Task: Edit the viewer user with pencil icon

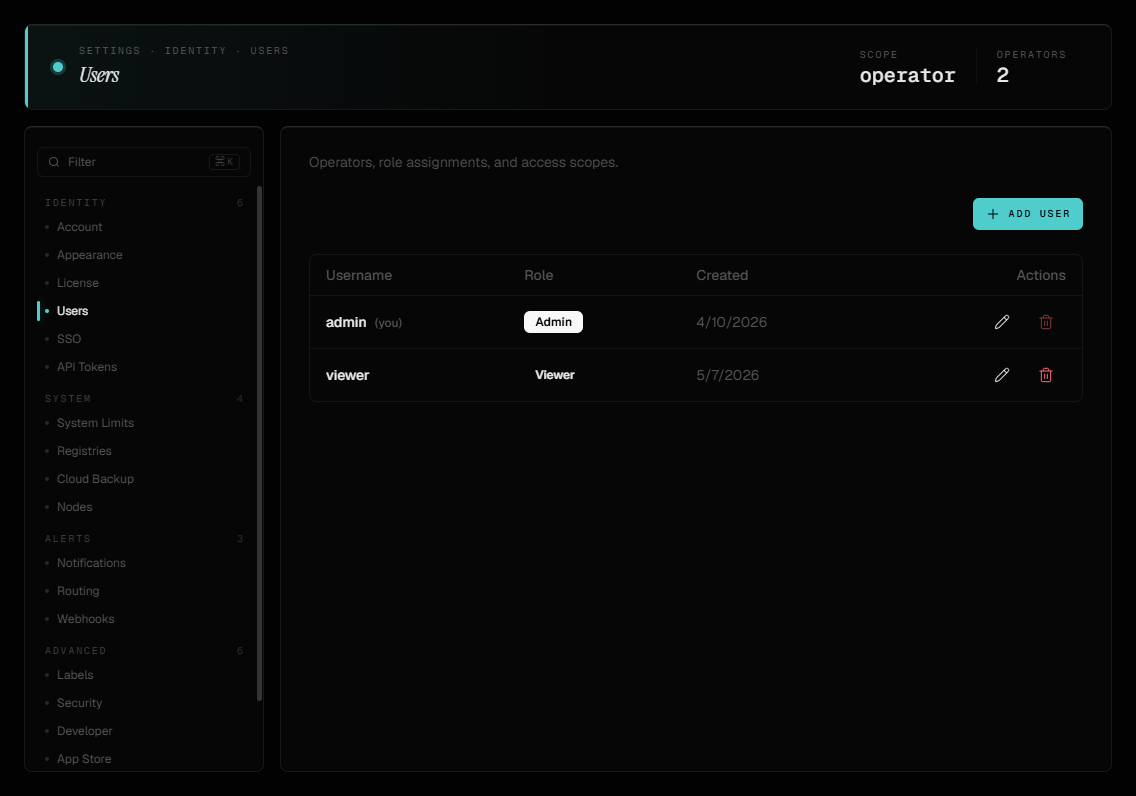Action: coord(1001,375)
